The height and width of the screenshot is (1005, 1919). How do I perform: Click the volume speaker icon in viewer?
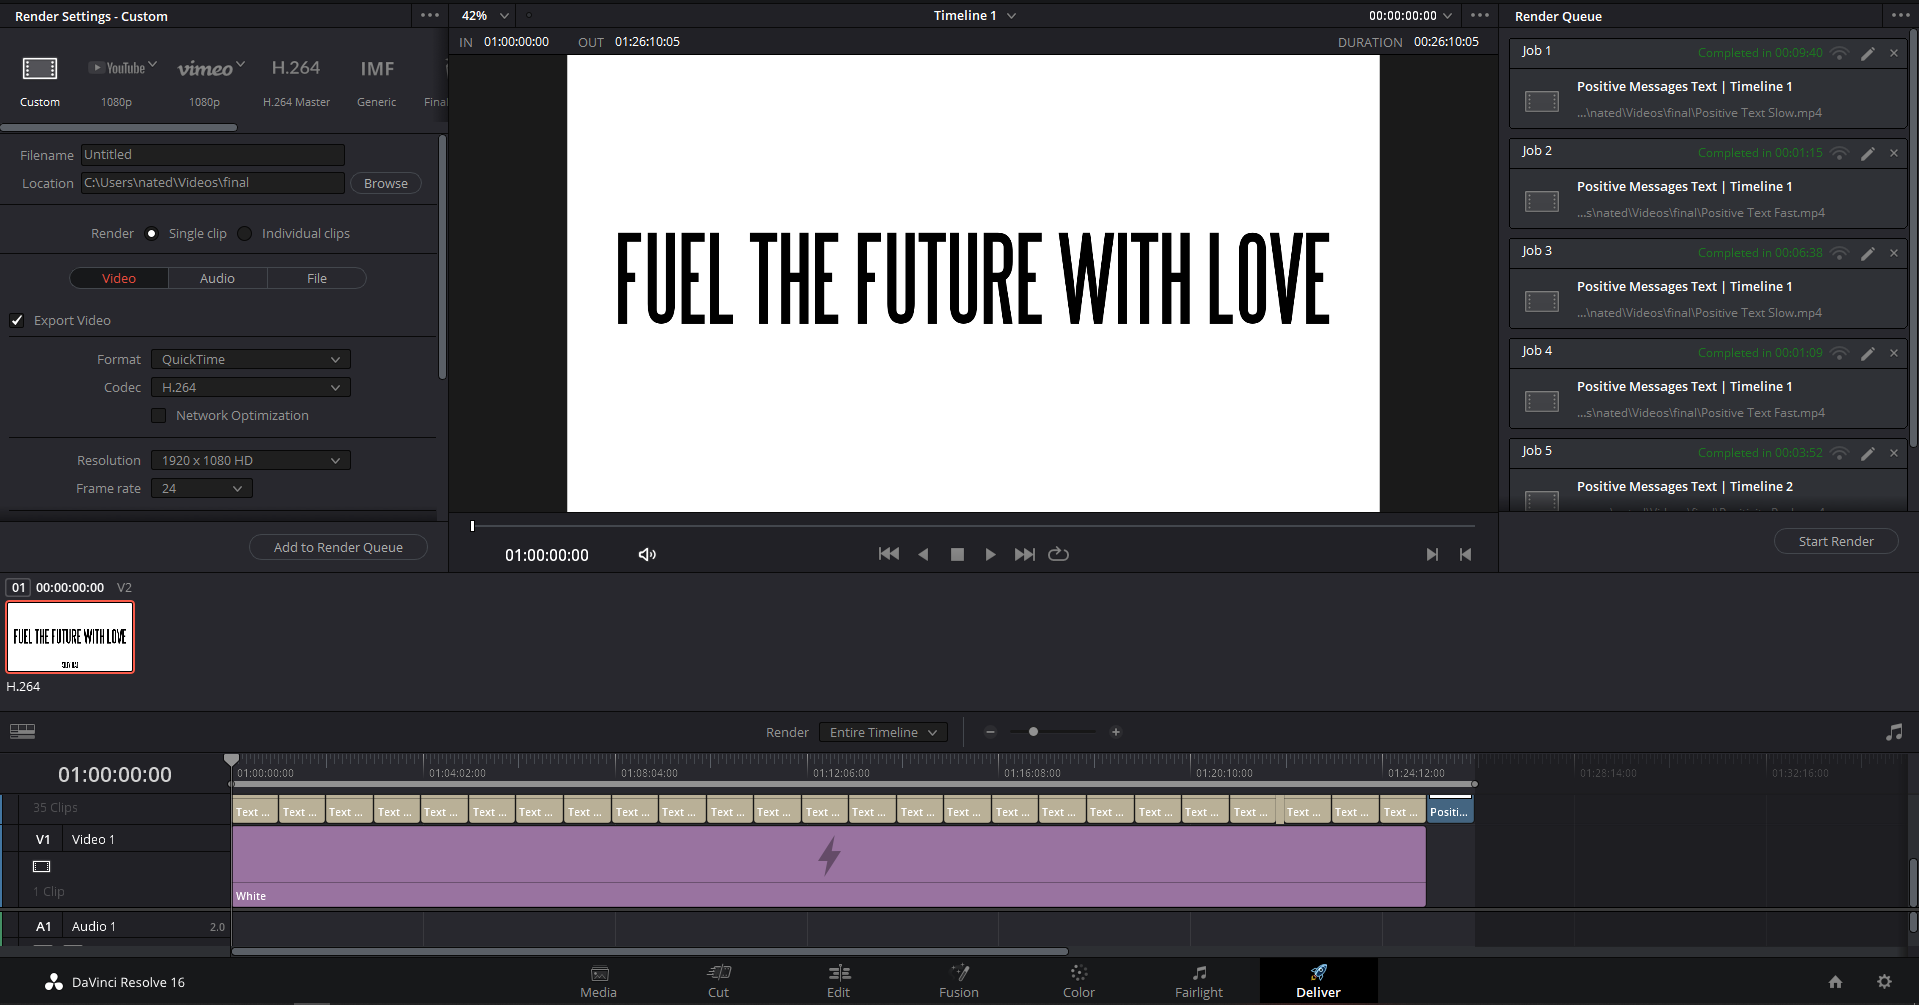[647, 554]
